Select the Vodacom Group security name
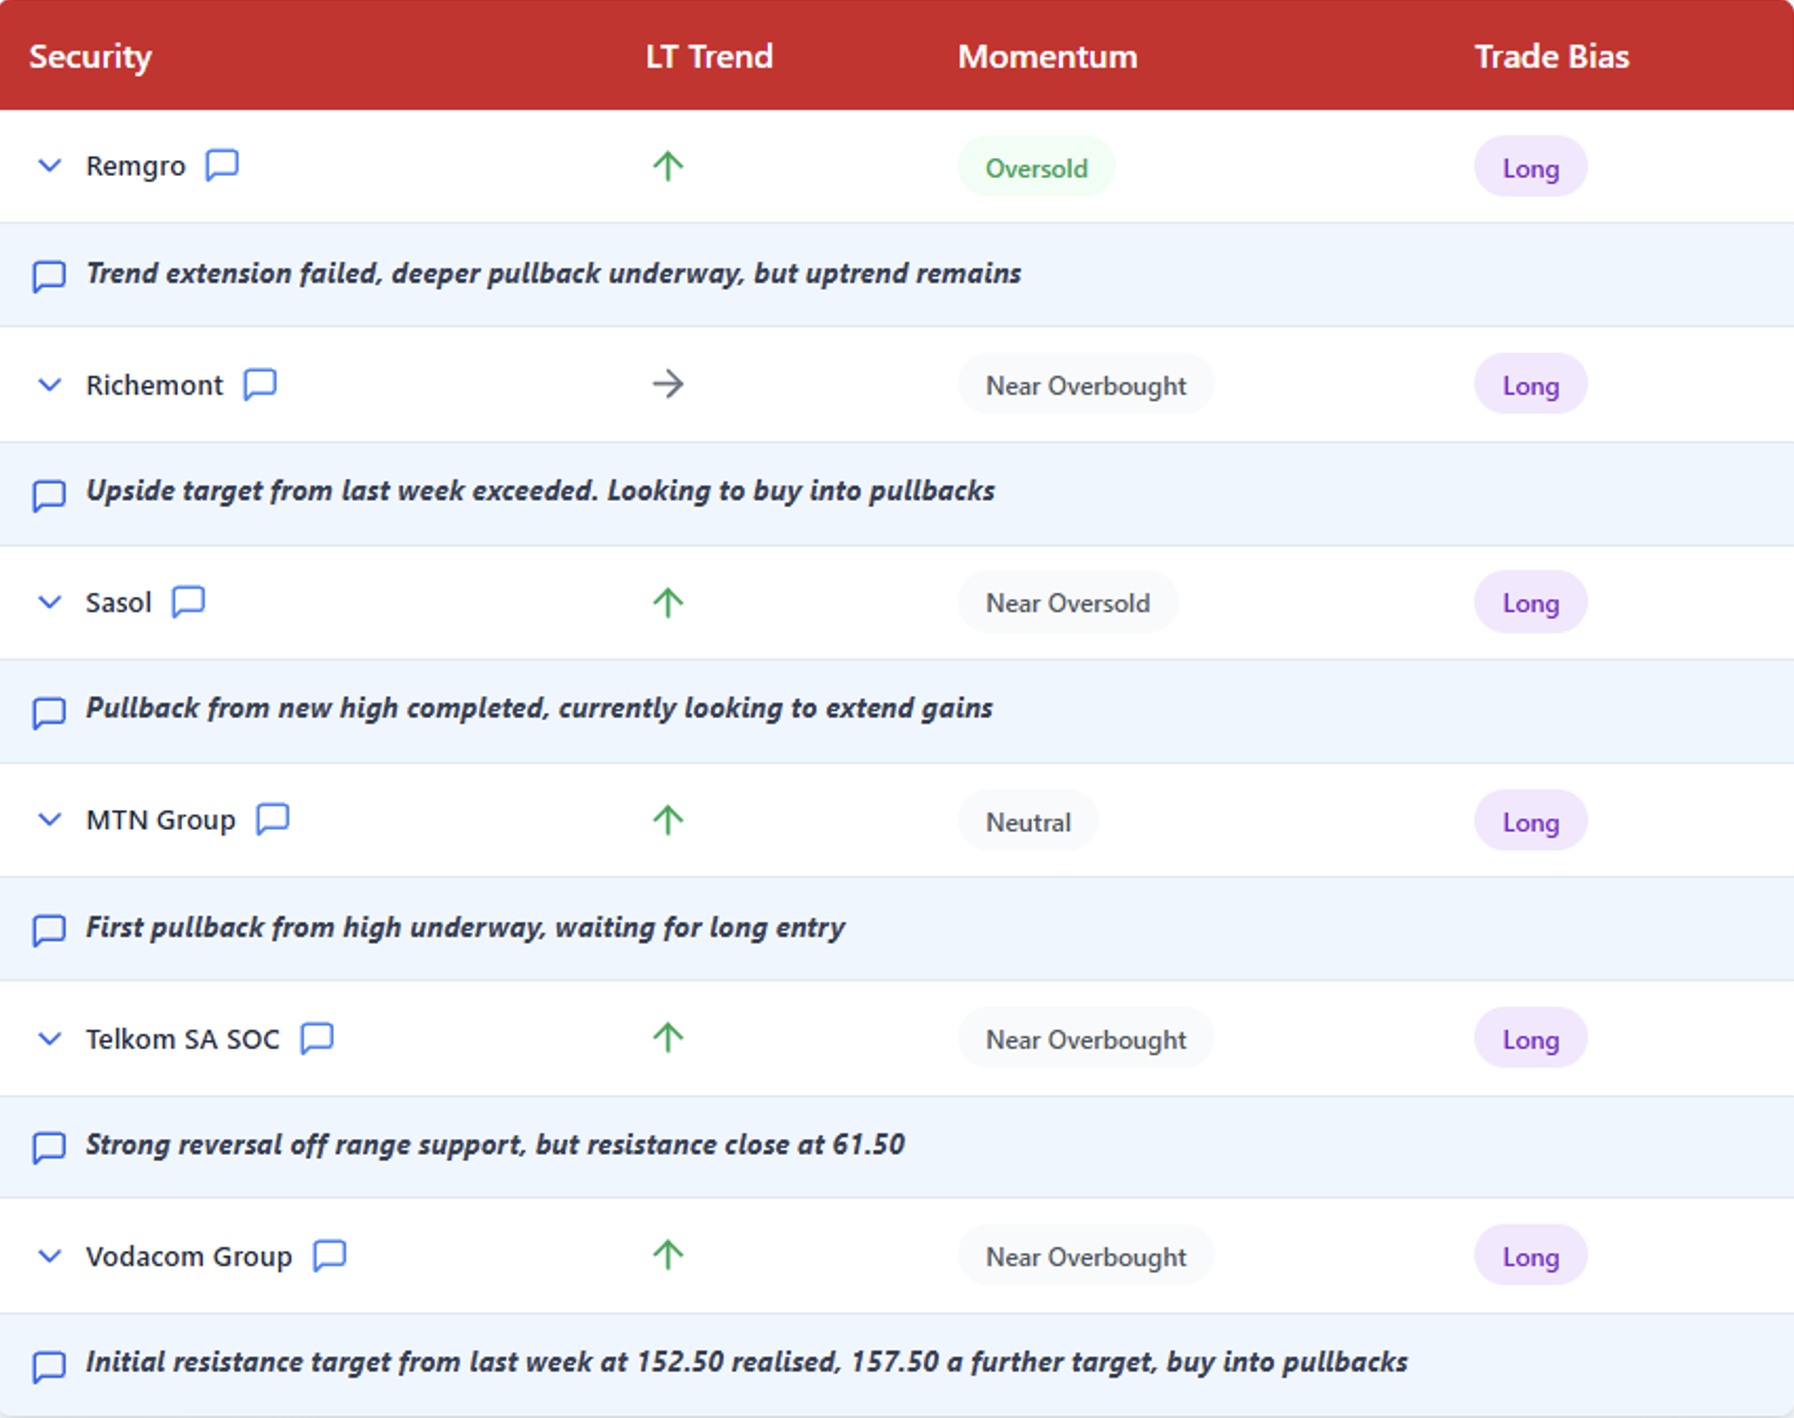 [189, 1257]
